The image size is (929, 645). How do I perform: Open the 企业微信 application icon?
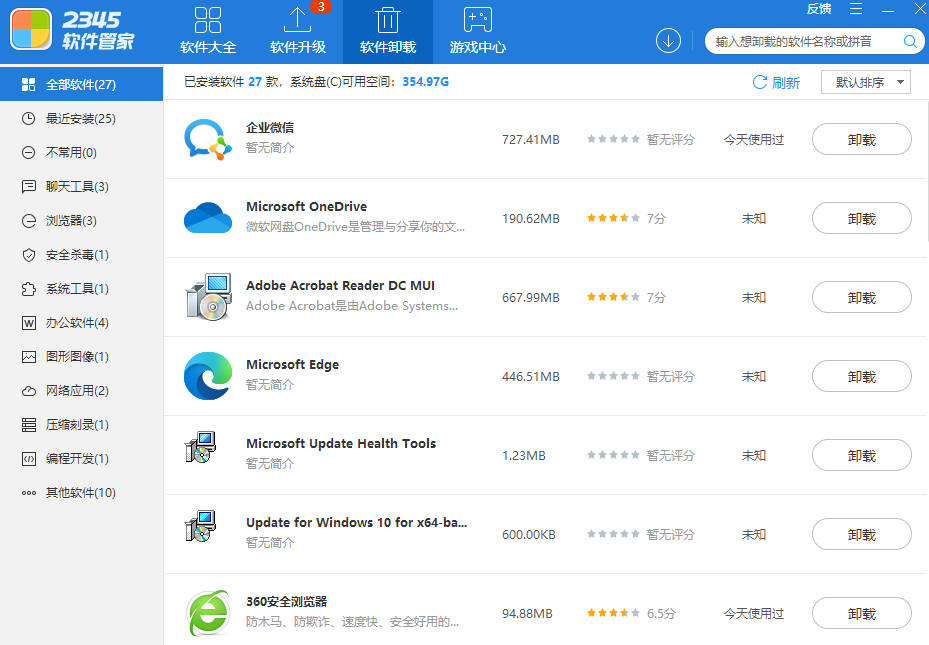click(207, 139)
